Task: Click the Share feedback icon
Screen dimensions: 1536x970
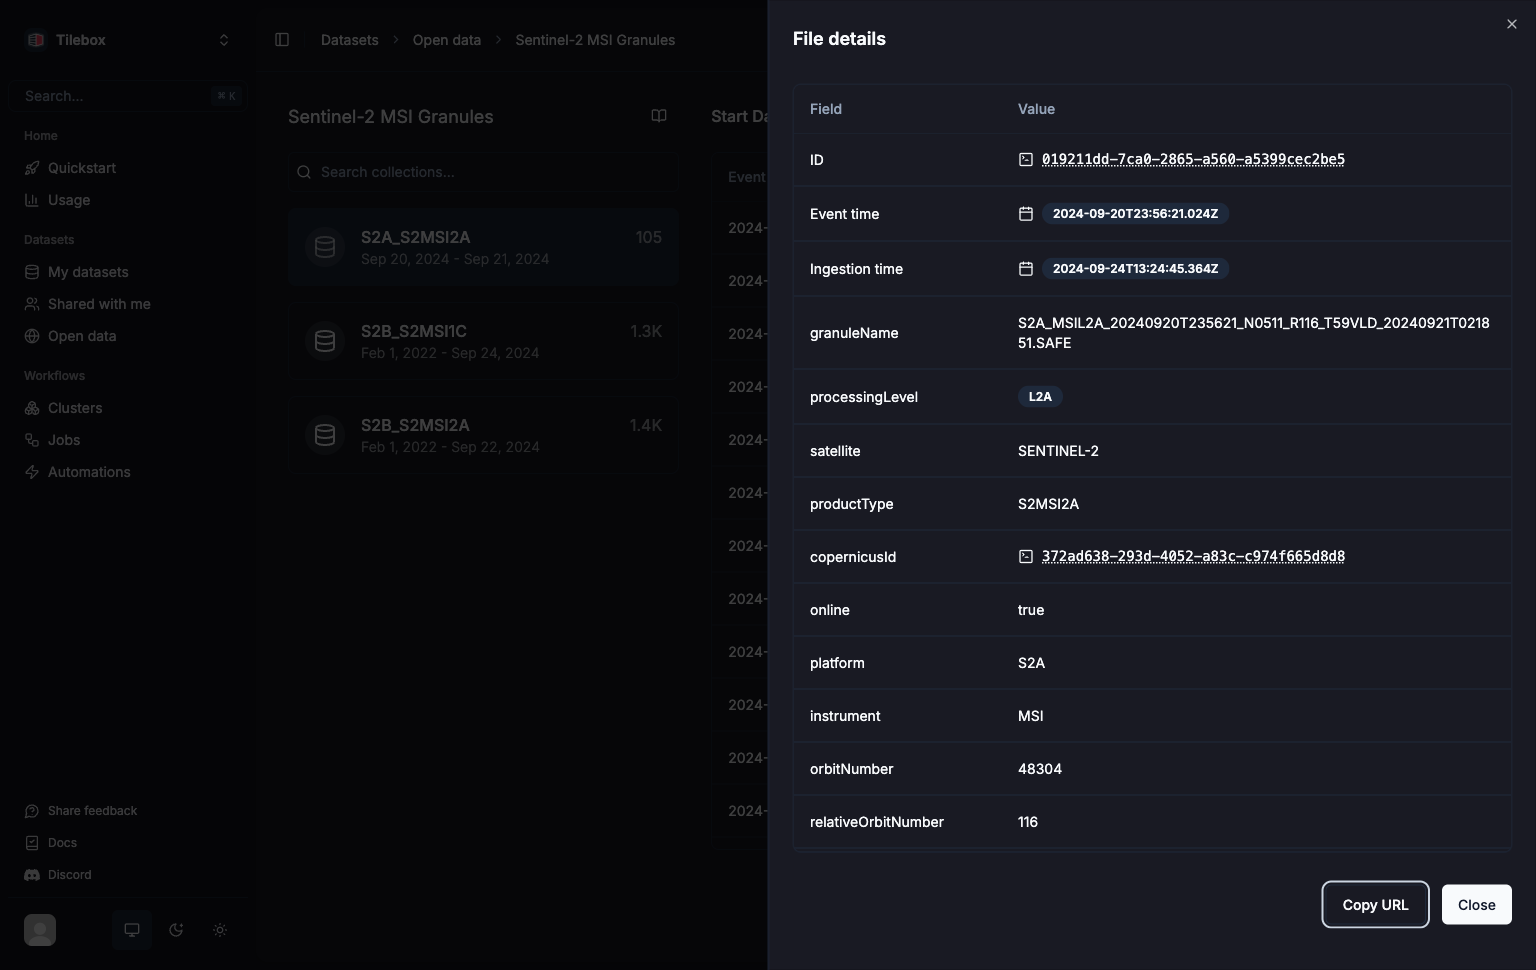Action: pos(32,811)
